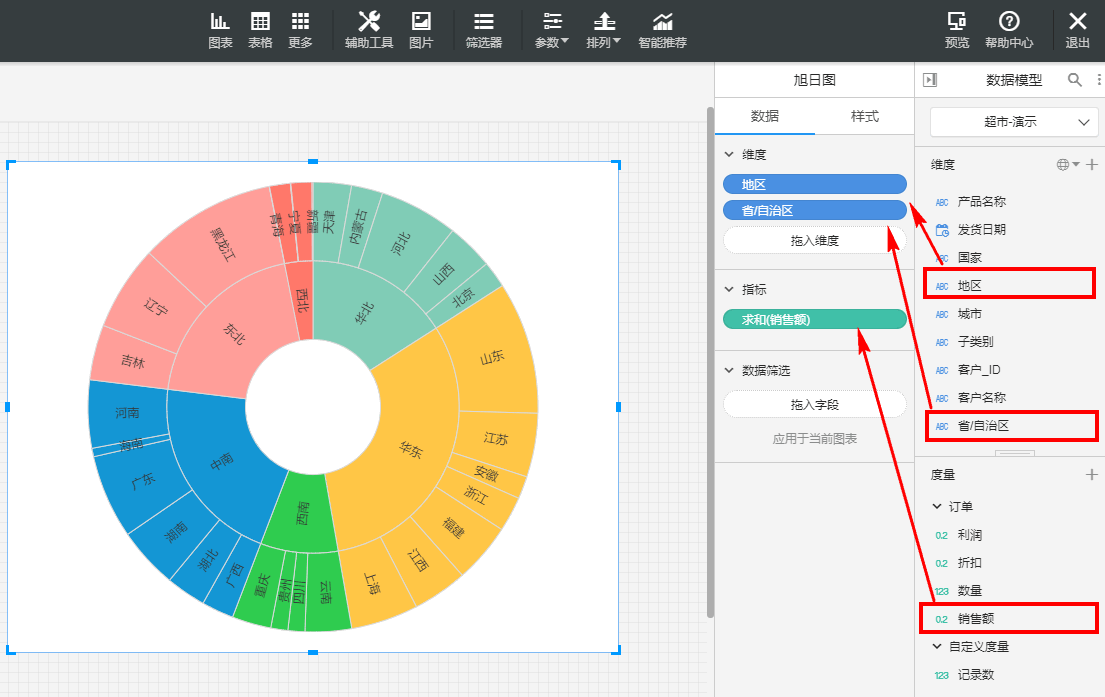Click the 拖入字段 filter drop field
1105x697 pixels.
pyautogui.click(x=814, y=405)
